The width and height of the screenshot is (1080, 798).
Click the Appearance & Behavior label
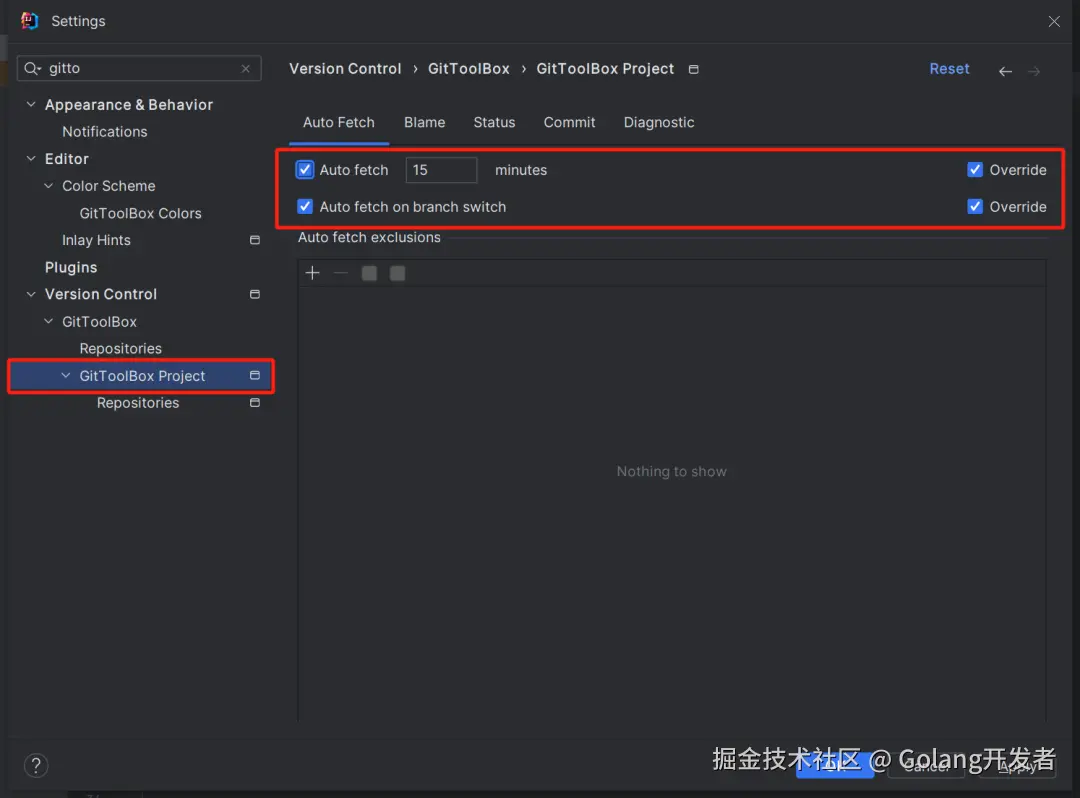(x=129, y=105)
